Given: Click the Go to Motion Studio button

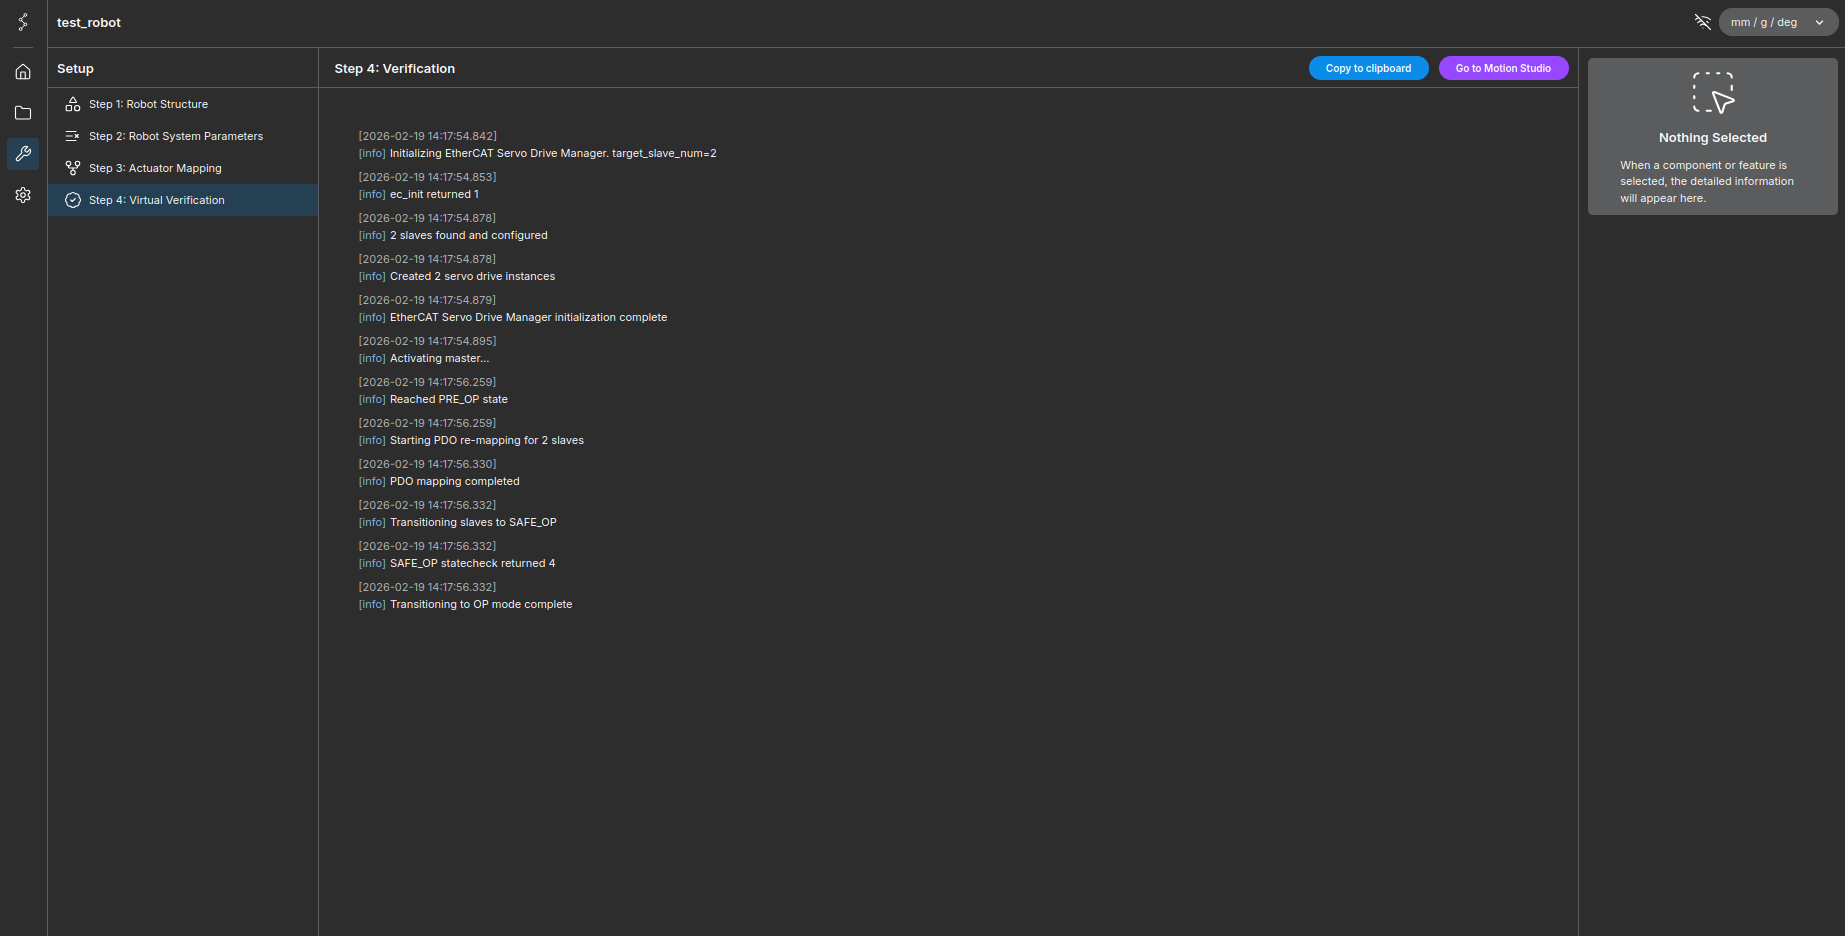Looking at the screenshot, I should tap(1503, 68).
